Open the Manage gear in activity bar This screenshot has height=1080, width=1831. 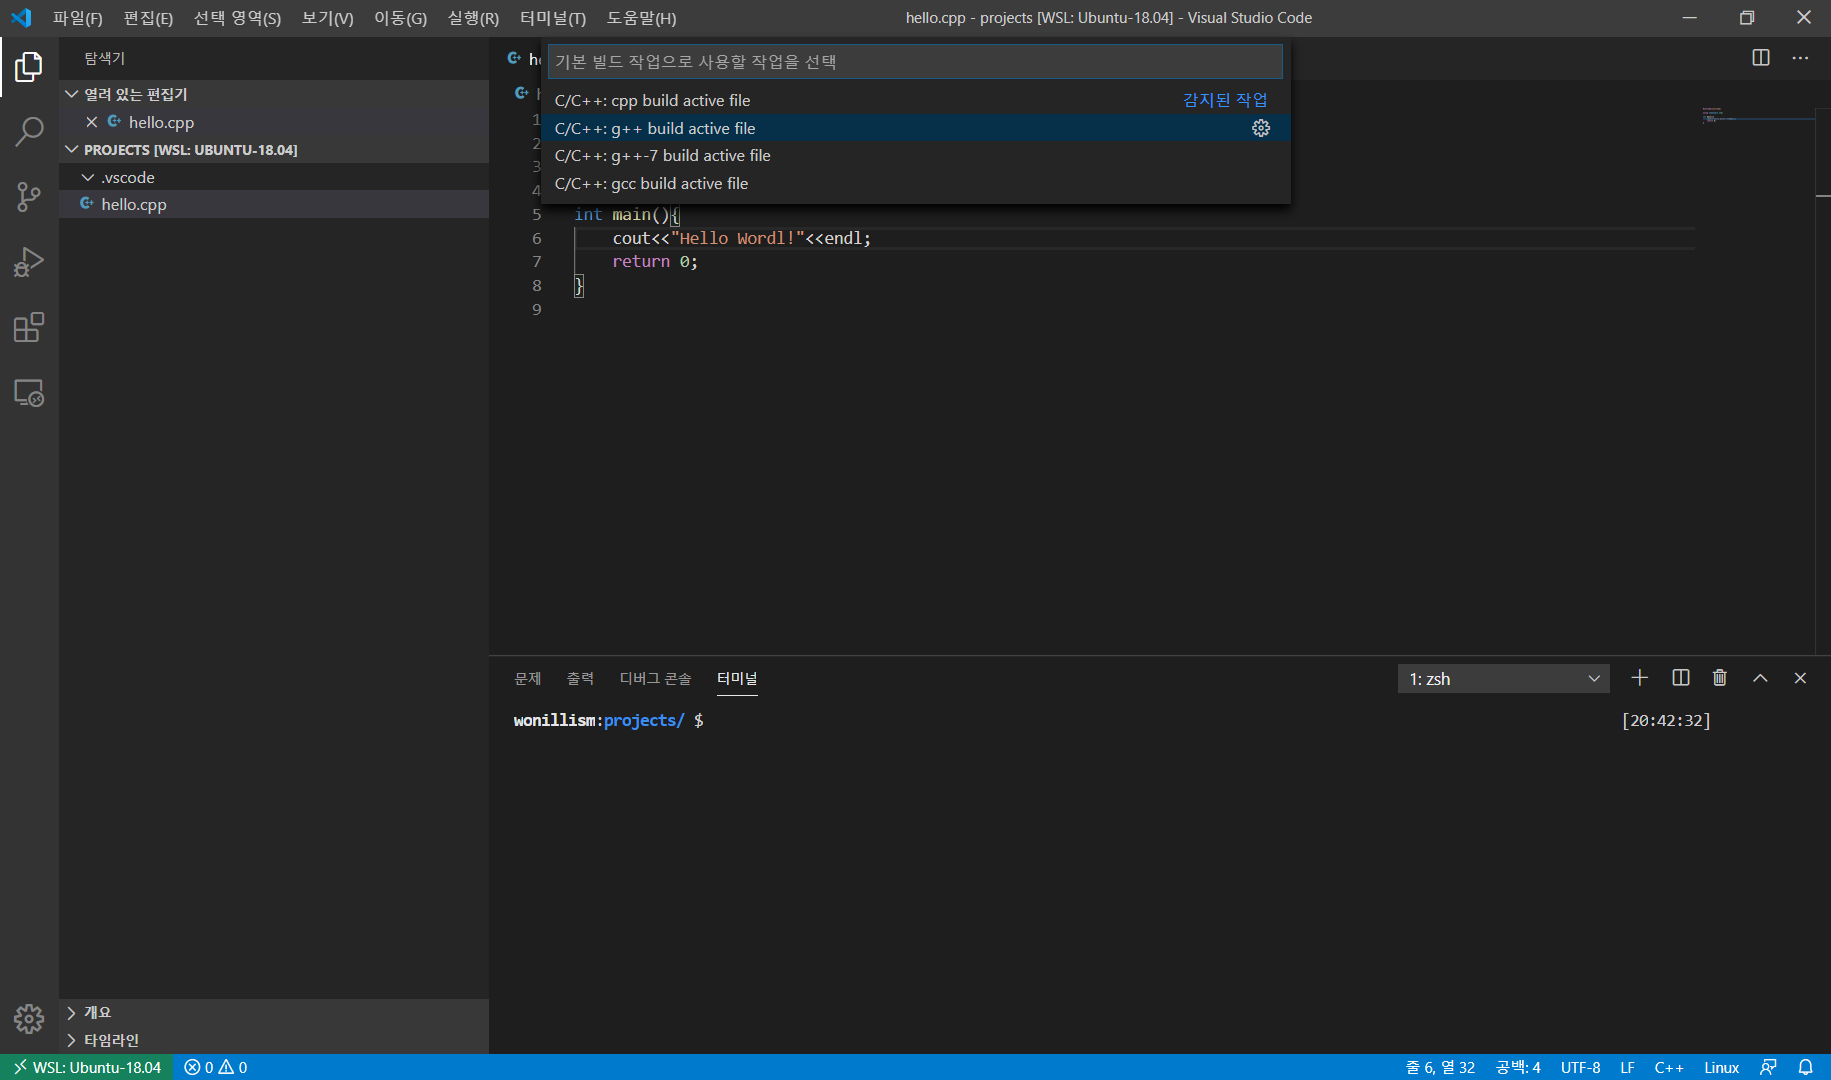point(29,1019)
